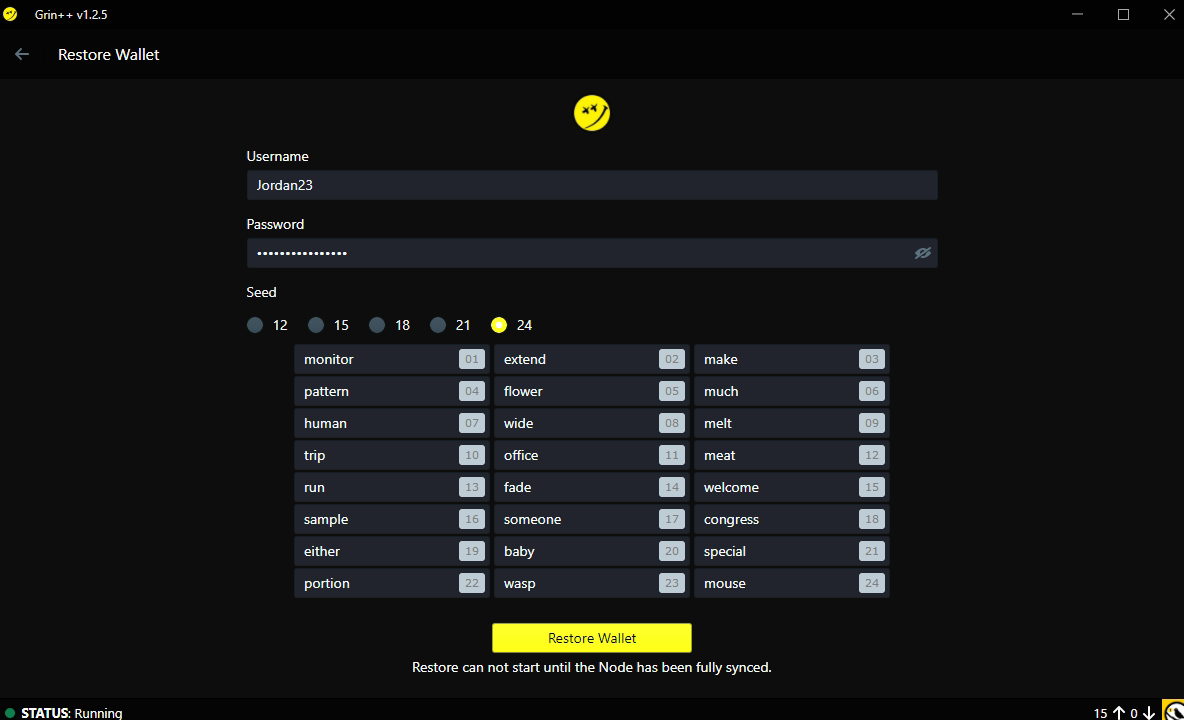Click seed word 01 field 'monitor'

pyautogui.click(x=392, y=359)
